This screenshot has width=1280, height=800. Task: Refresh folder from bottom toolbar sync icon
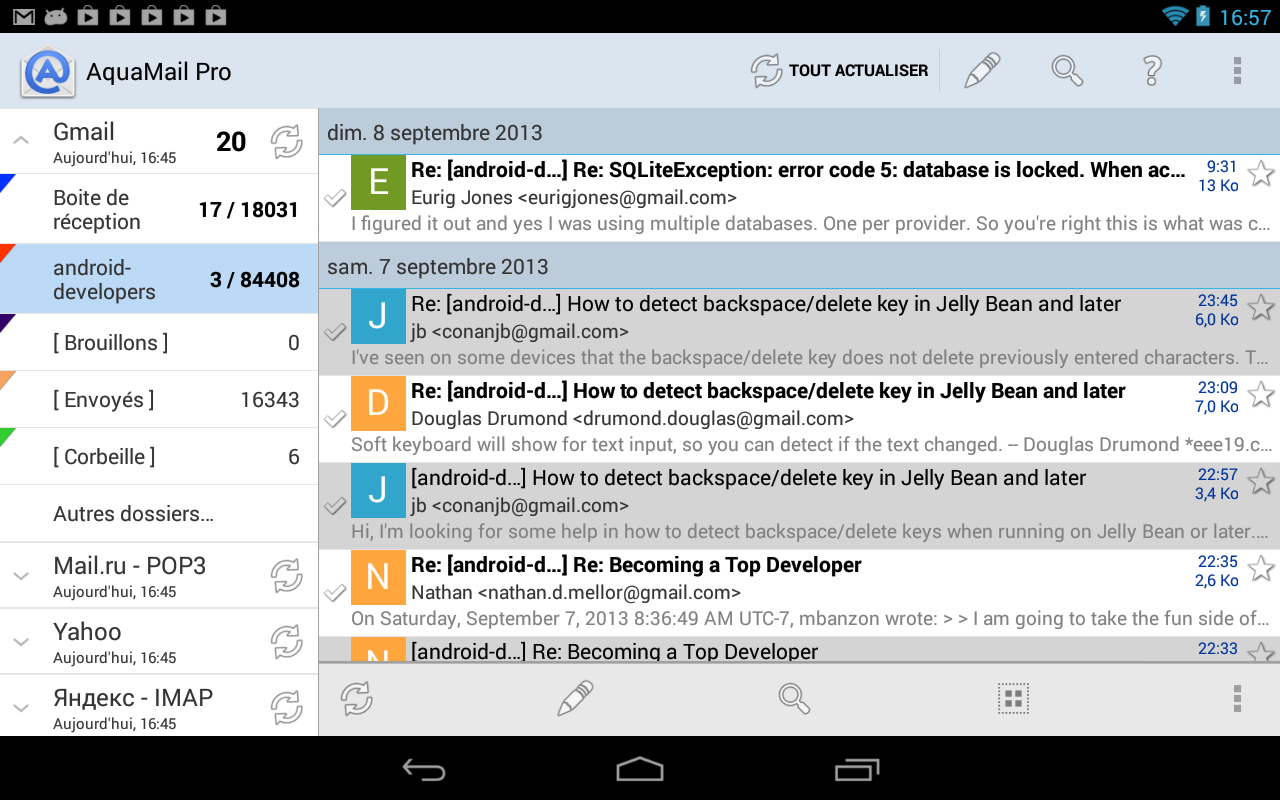357,698
